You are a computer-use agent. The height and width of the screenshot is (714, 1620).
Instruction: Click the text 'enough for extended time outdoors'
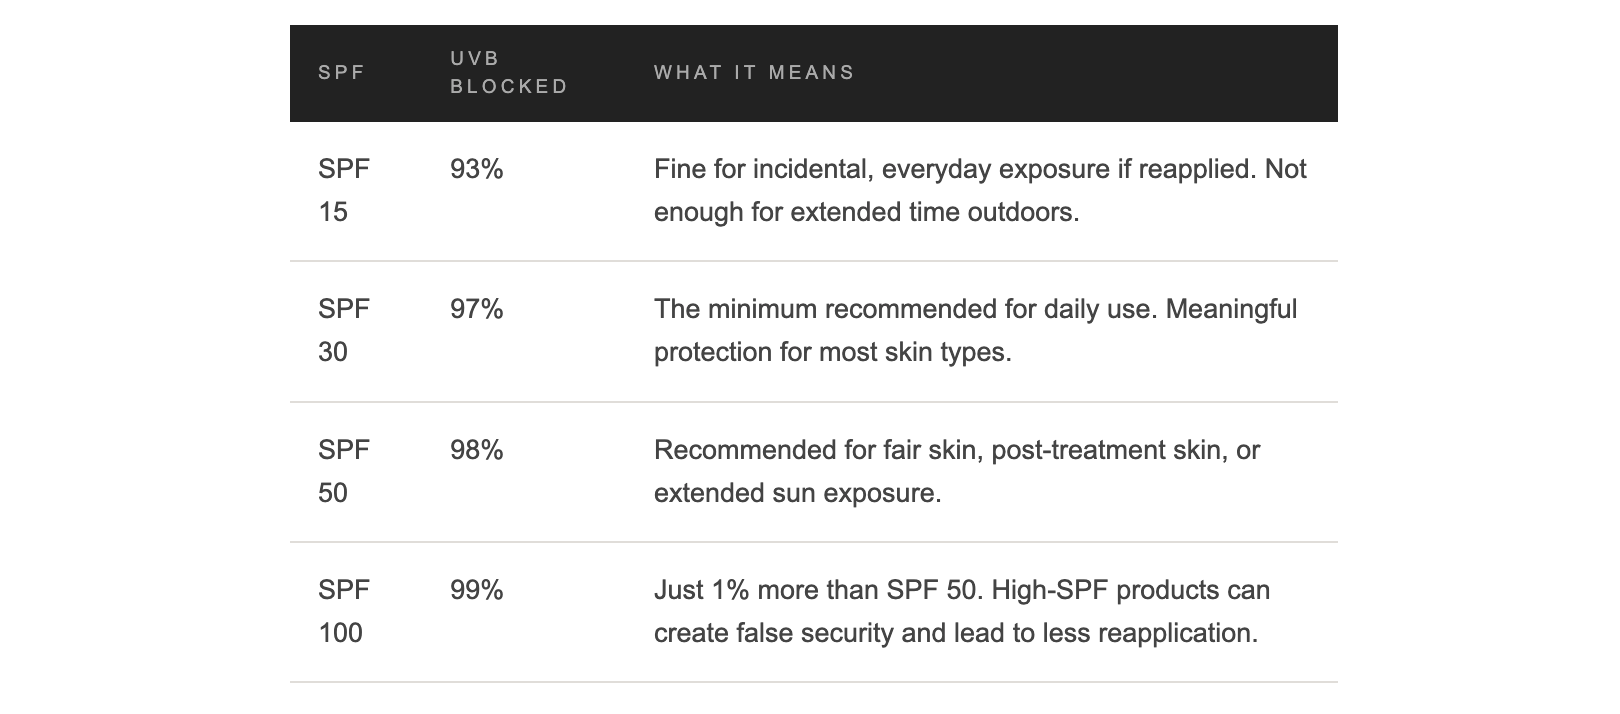coord(867,213)
